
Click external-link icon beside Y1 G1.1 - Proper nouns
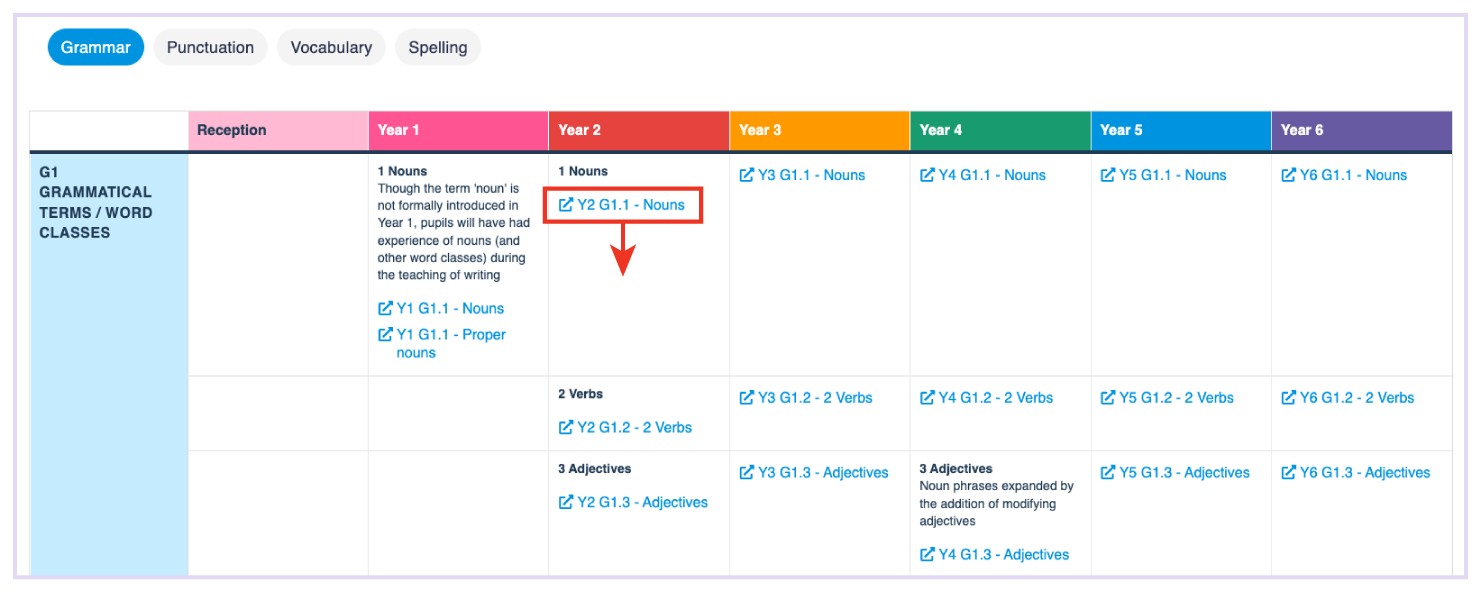(x=385, y=335)
